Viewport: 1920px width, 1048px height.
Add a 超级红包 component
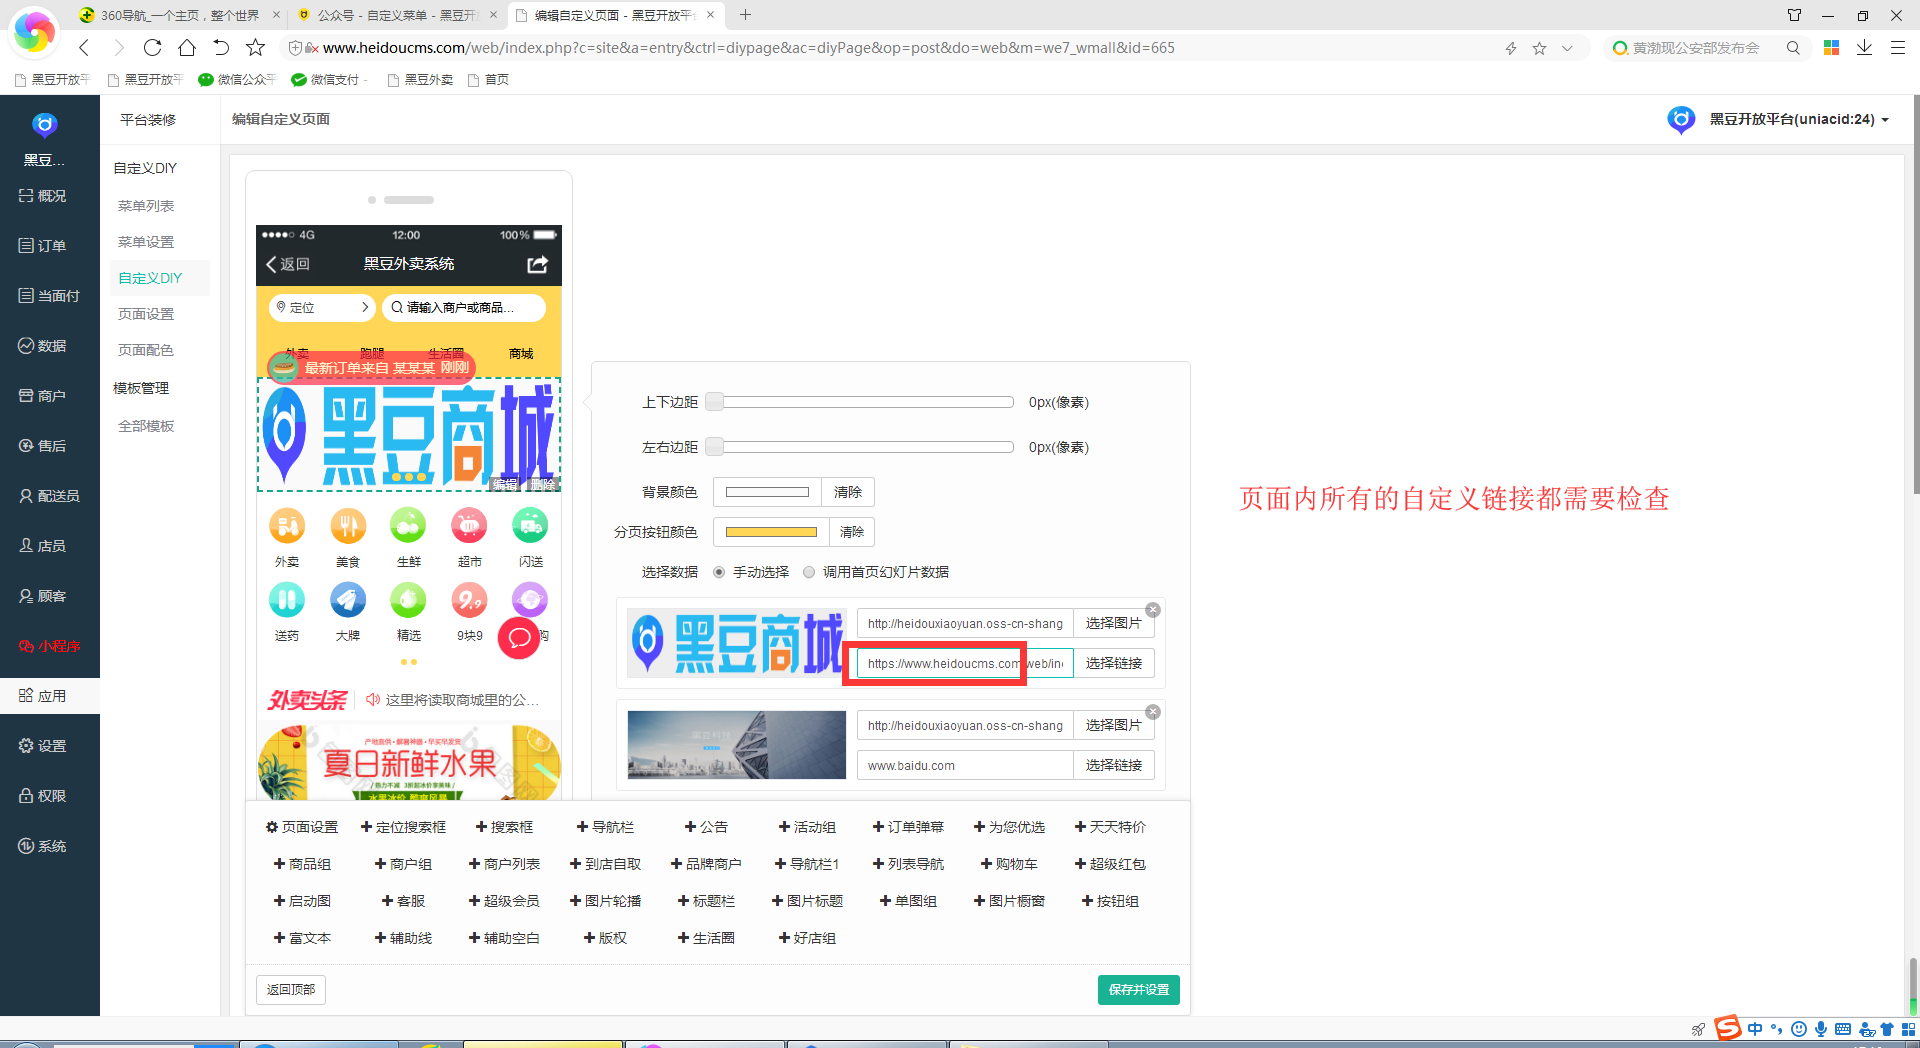click(1110, 864)
